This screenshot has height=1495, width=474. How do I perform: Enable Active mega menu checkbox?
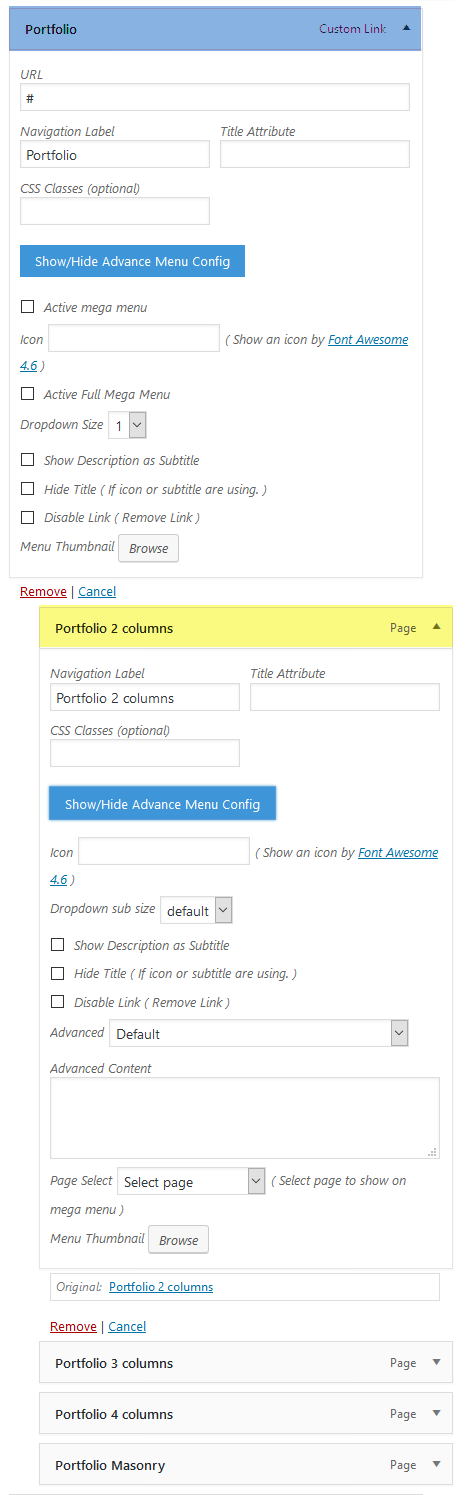[x=28, y=307]
